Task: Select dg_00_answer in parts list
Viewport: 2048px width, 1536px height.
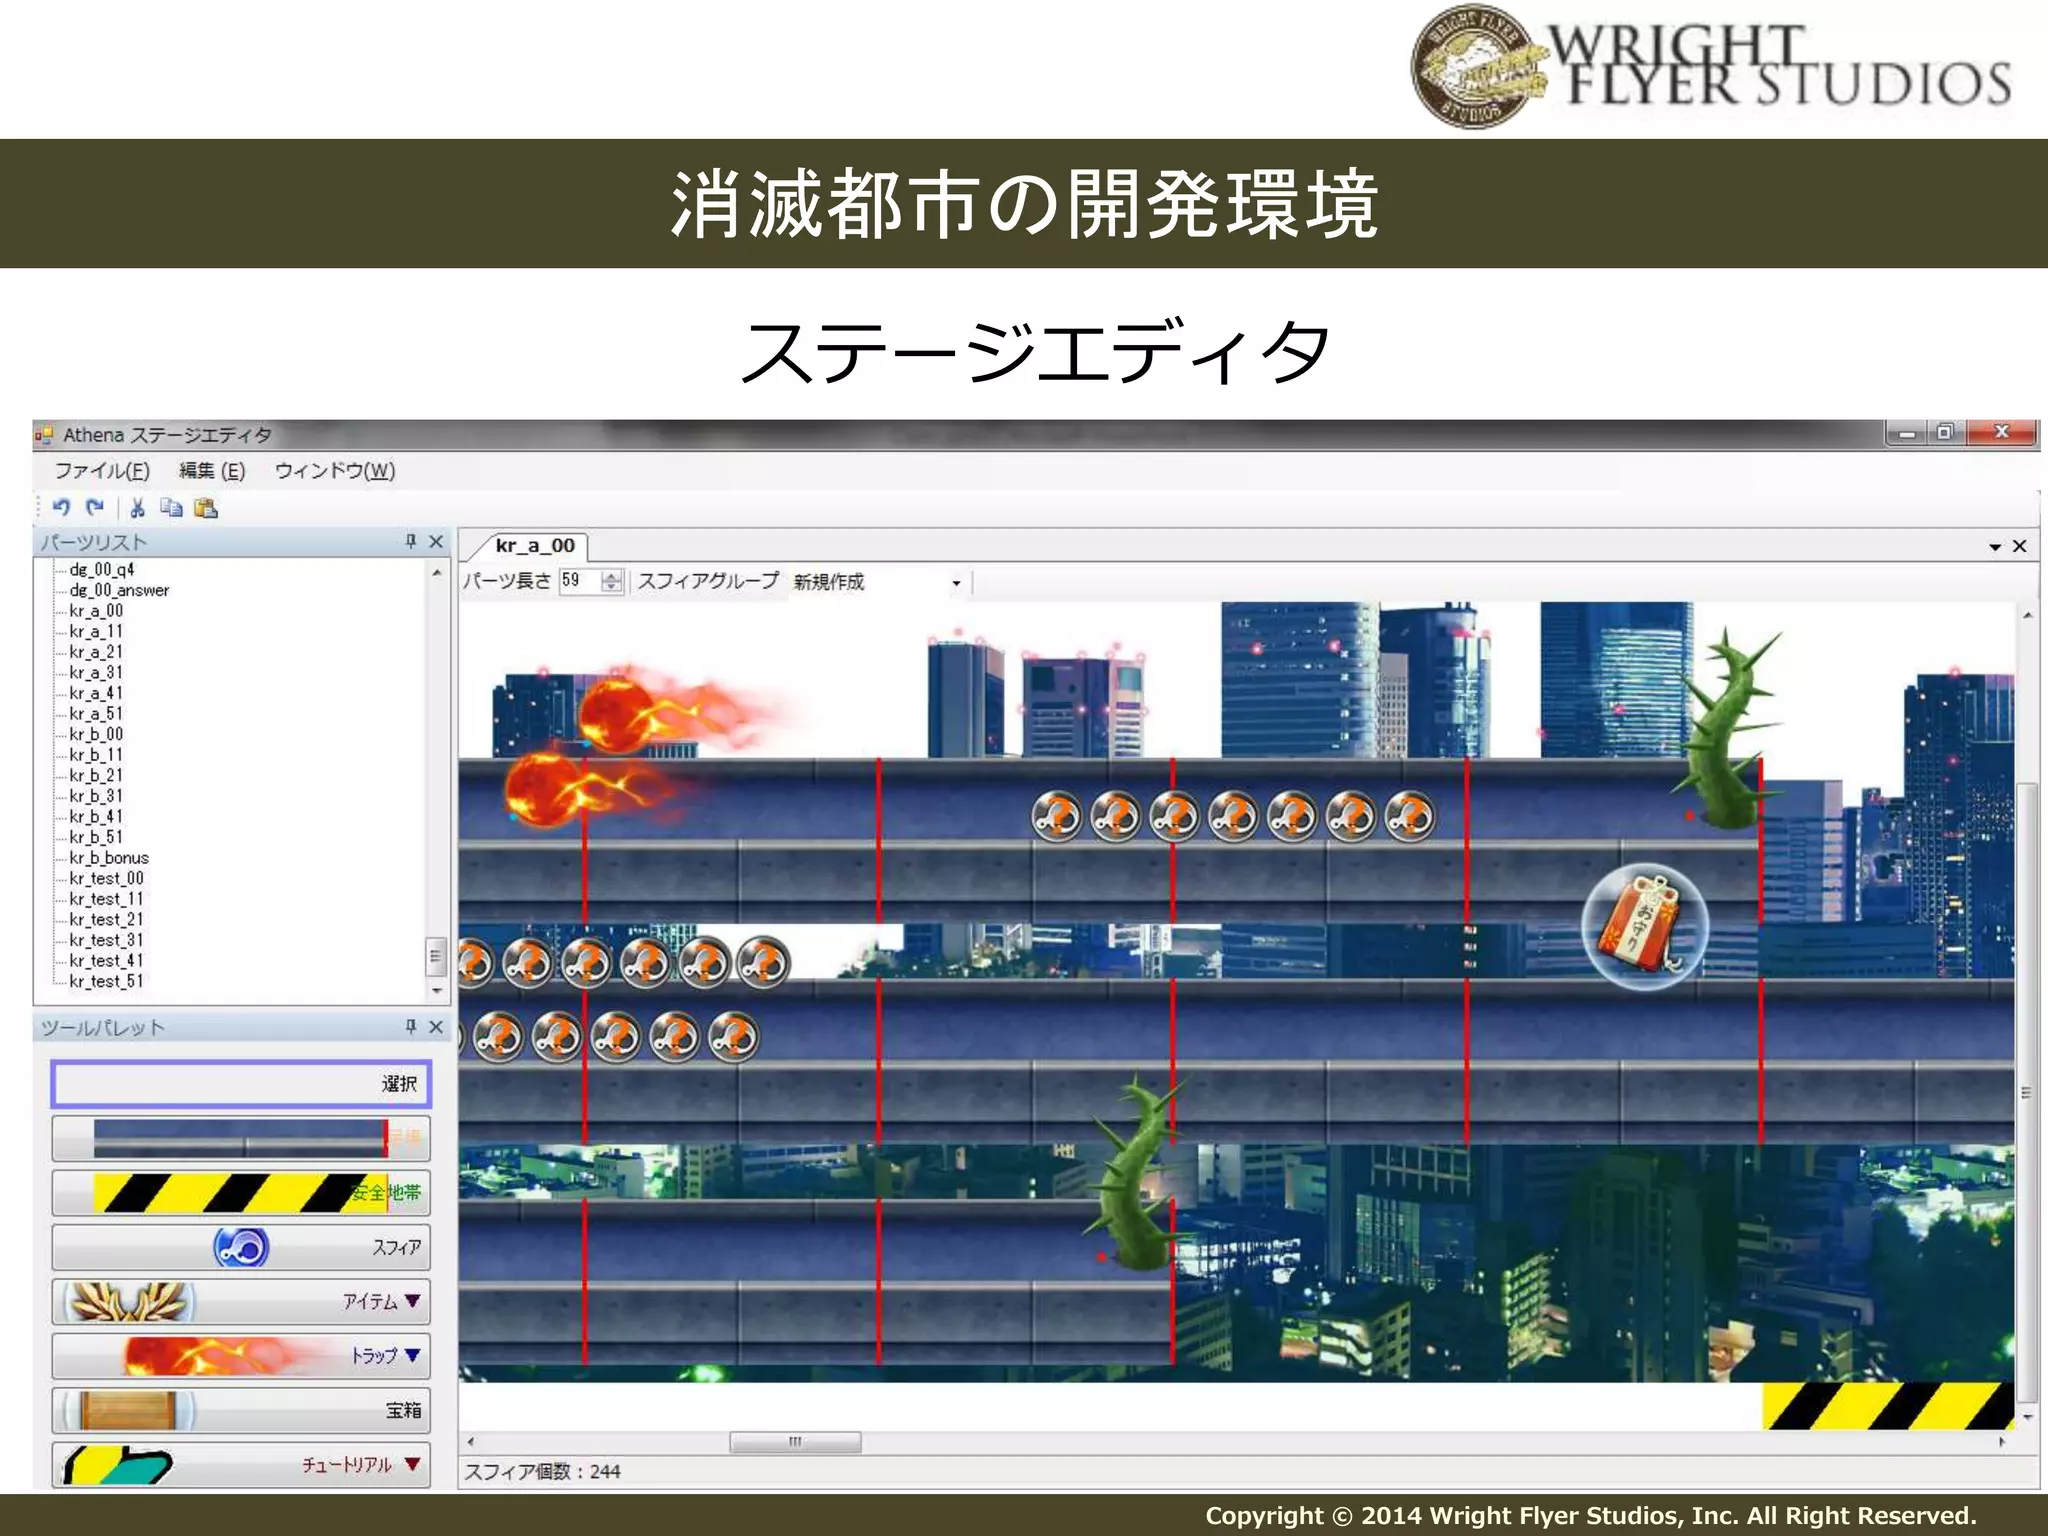Action: point(119,590)
